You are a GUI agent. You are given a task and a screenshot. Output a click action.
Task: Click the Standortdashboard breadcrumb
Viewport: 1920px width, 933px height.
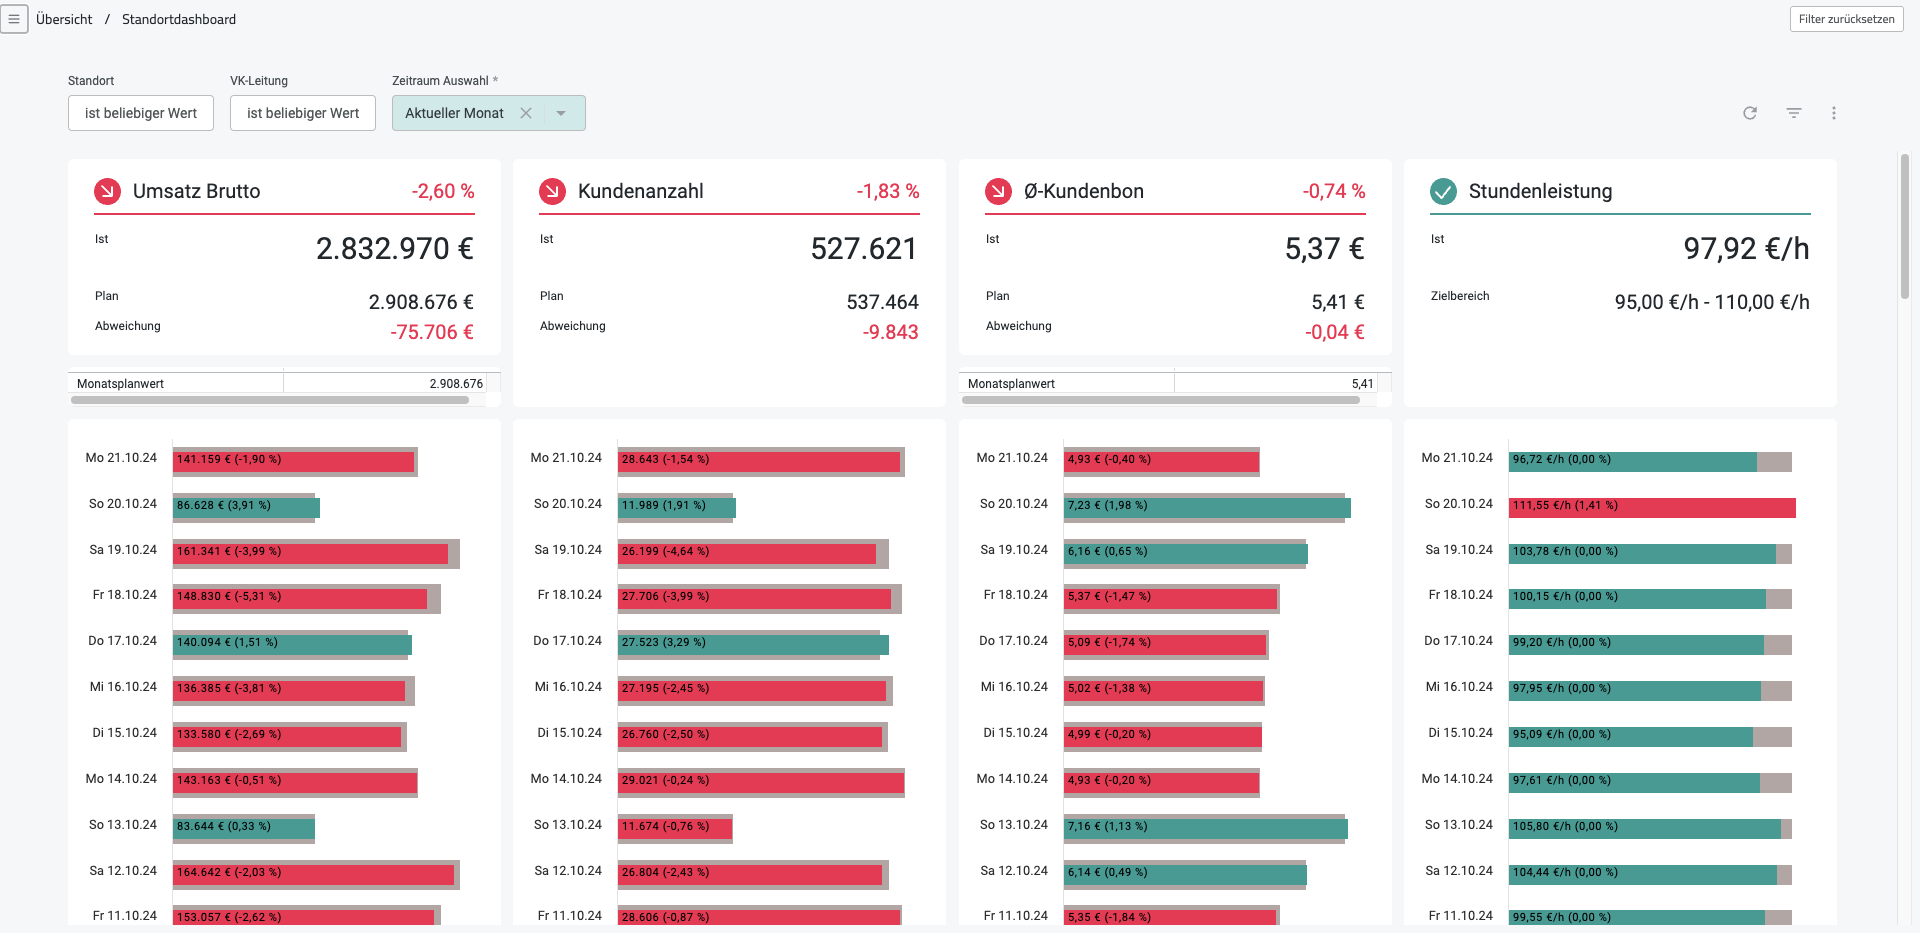179,19
